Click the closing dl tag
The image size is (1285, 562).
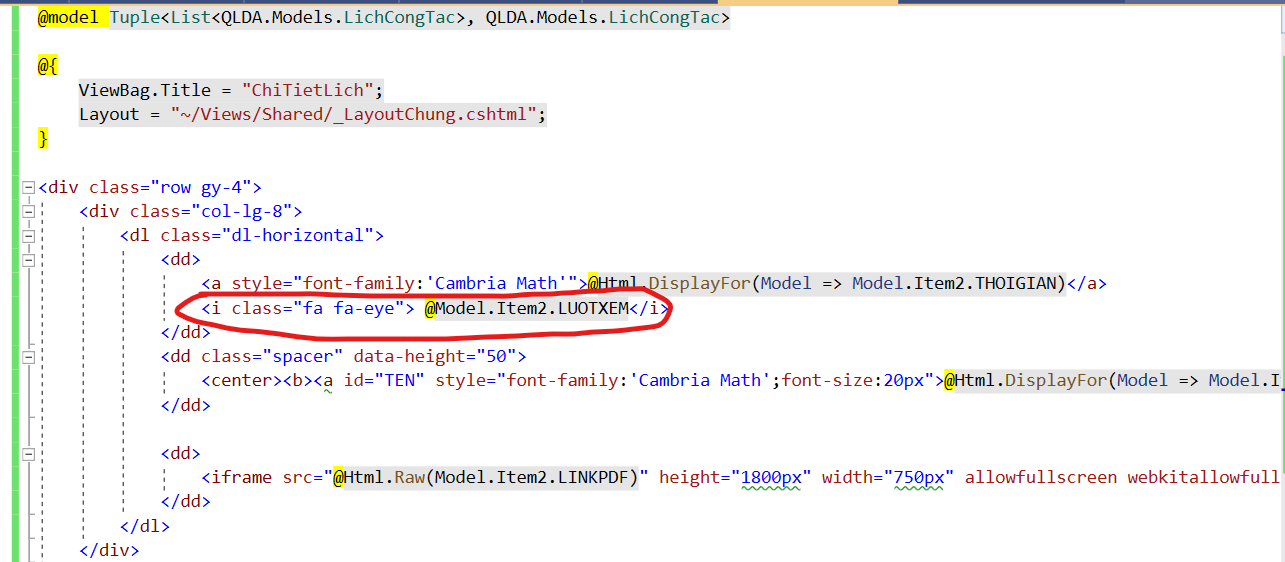(145, 526)
